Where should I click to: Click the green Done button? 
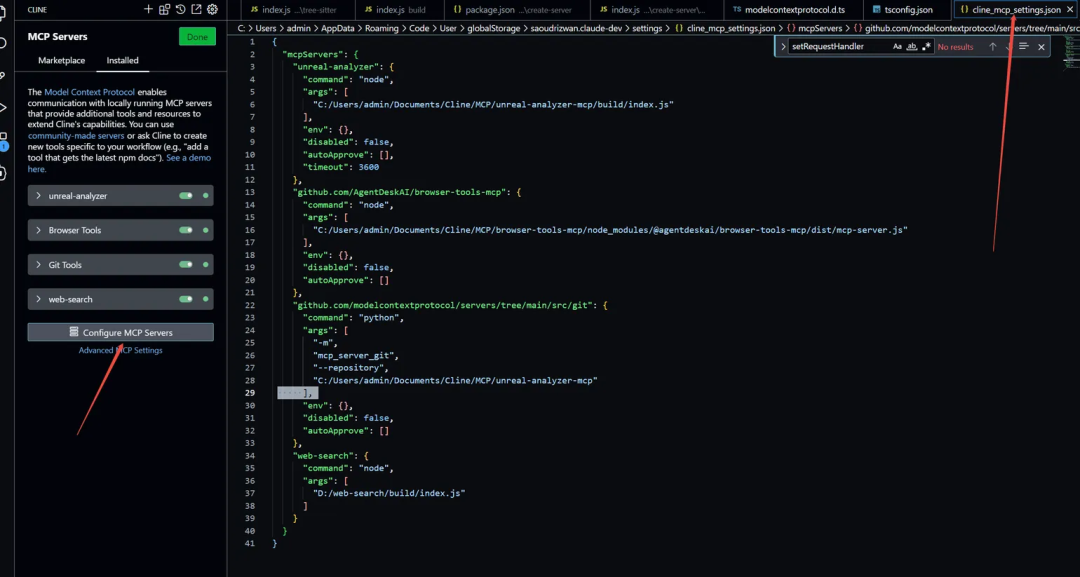pos(197,36)
